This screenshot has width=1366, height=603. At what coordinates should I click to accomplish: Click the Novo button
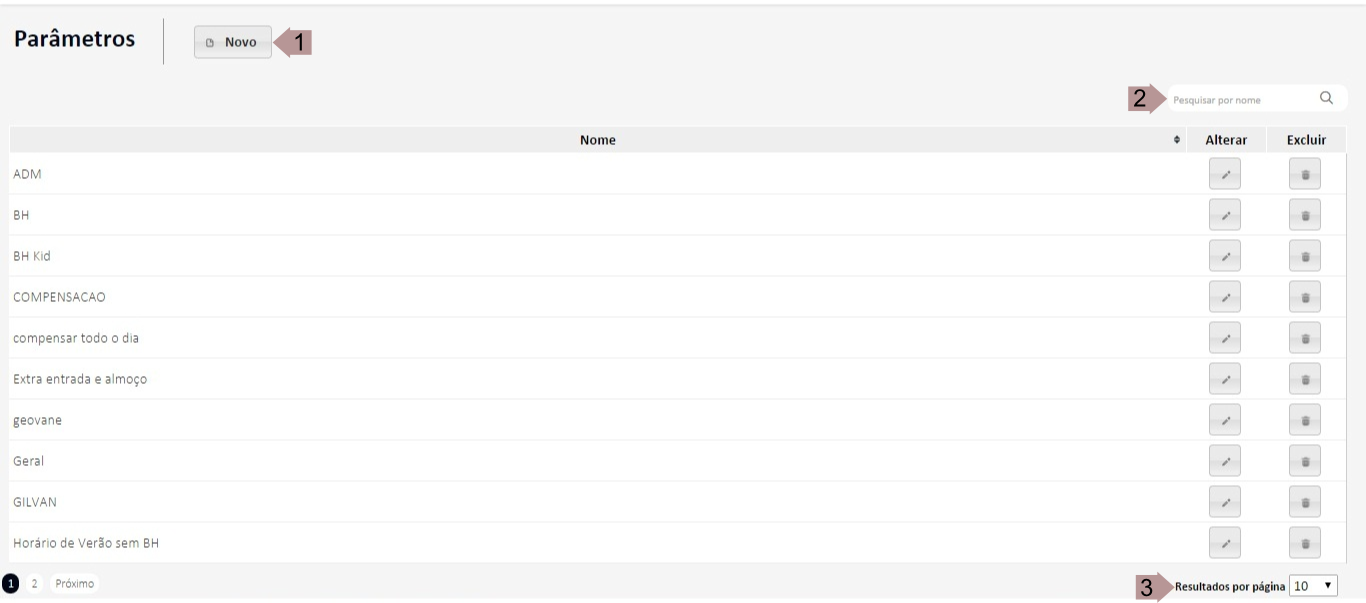coord(233,42)
